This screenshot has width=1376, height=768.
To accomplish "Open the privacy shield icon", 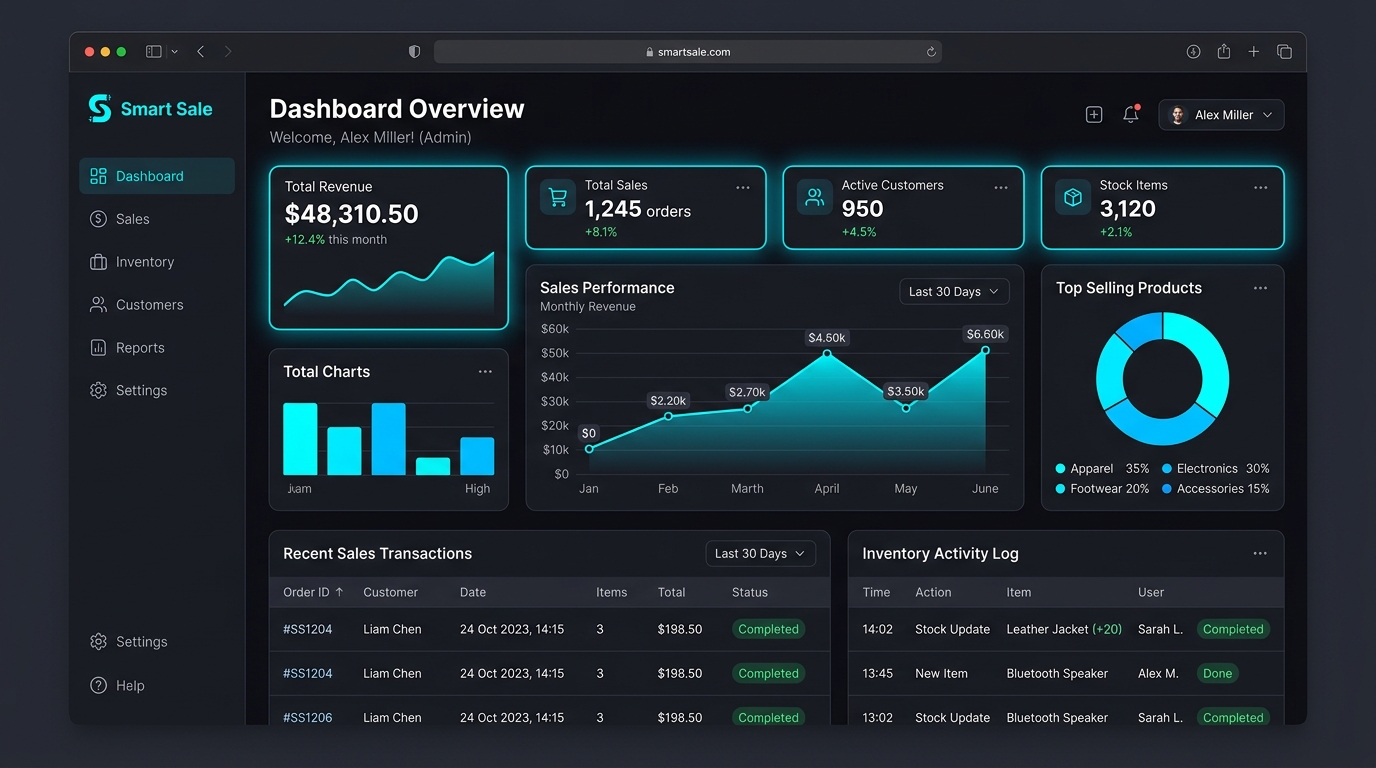I will click(414, 52).
